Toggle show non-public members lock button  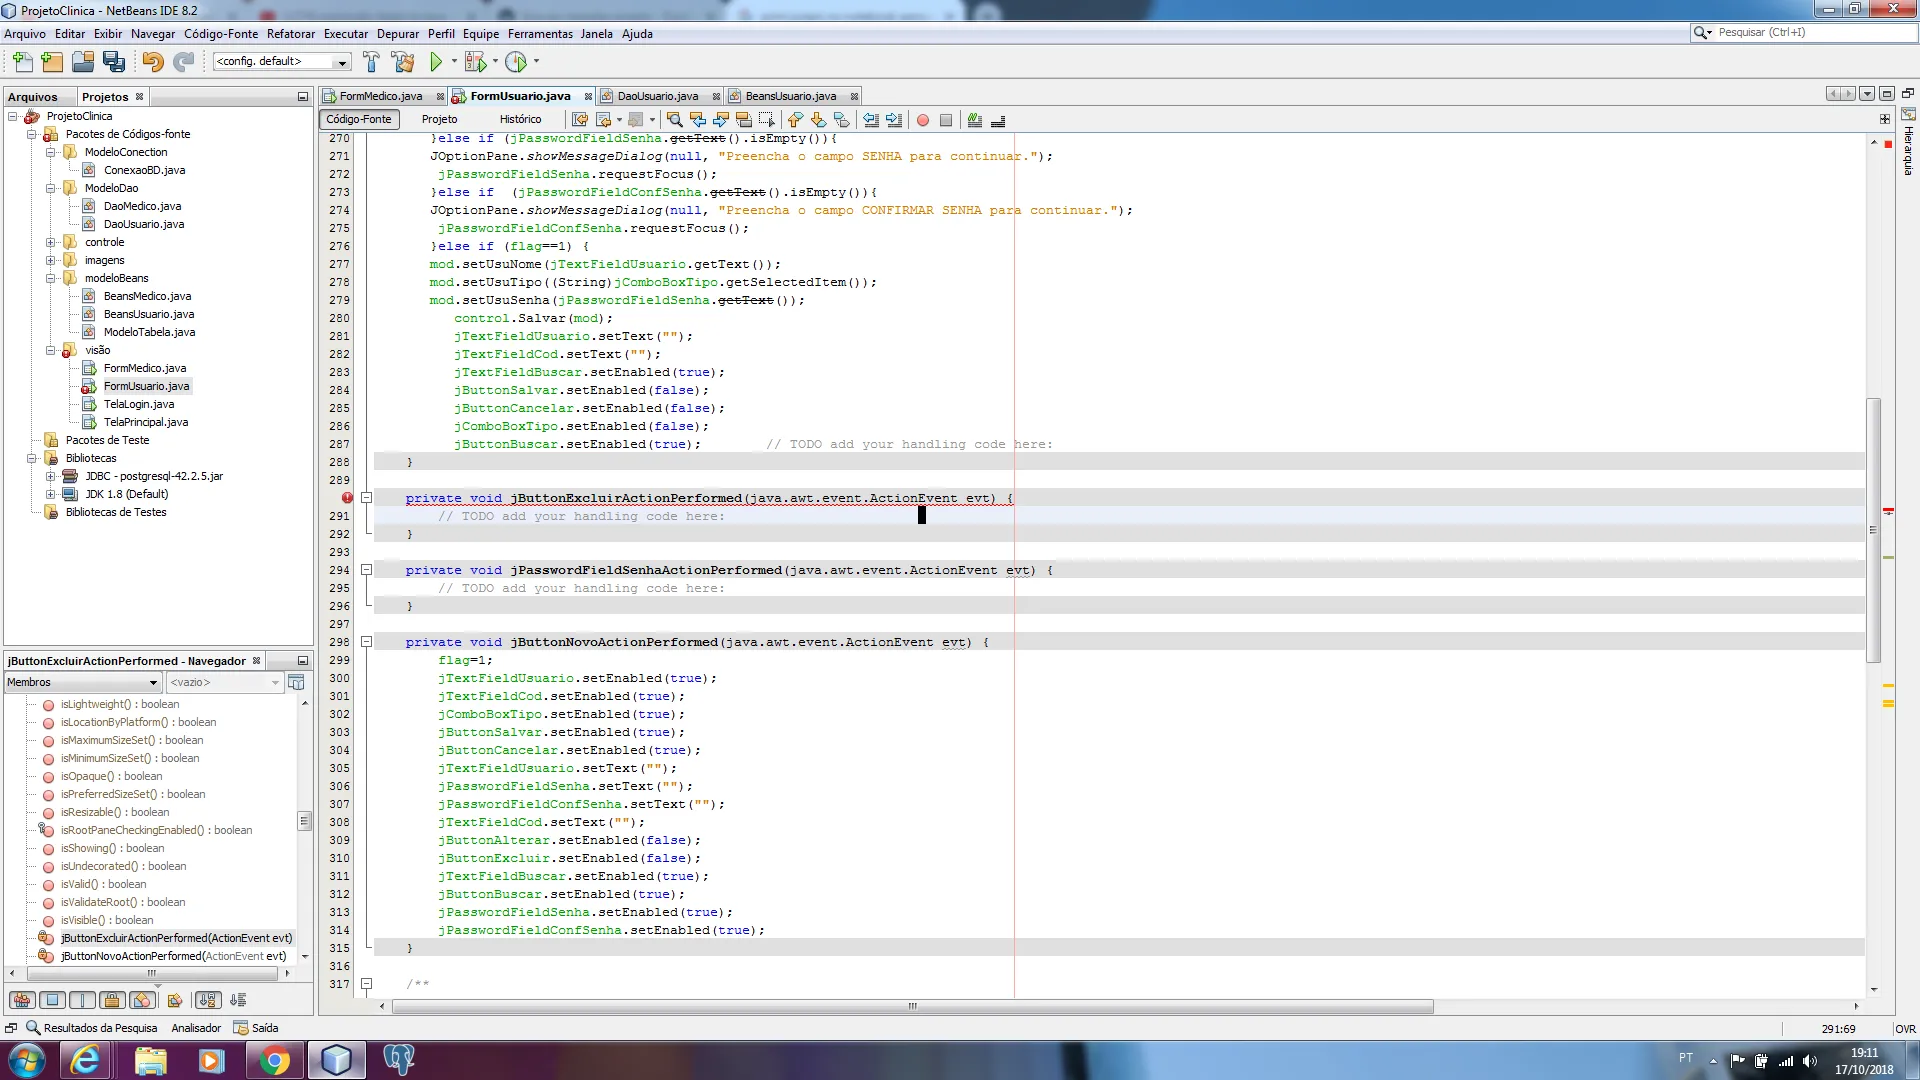pos(112,1000)
